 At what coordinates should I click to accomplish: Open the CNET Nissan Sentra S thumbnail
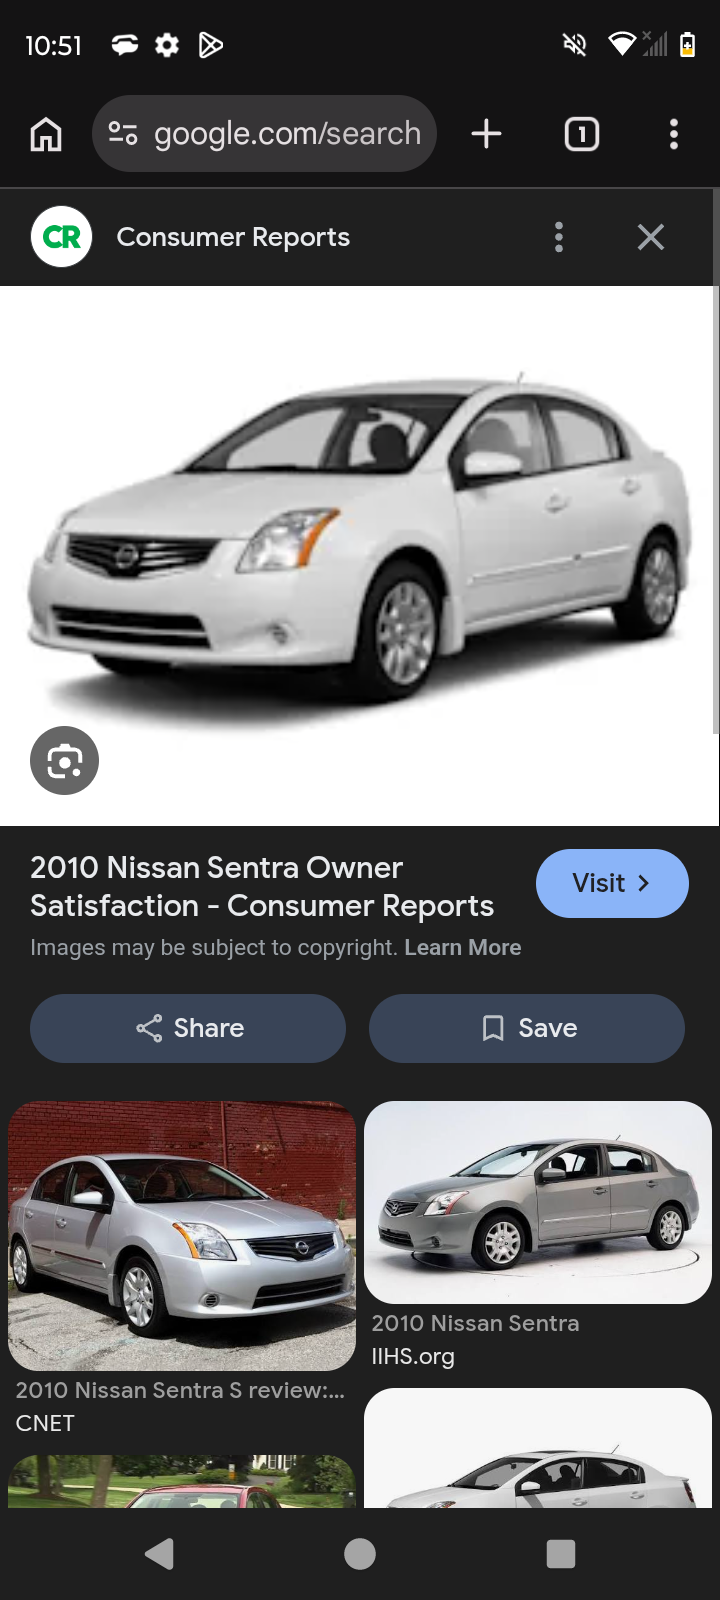coord(182,1236)
